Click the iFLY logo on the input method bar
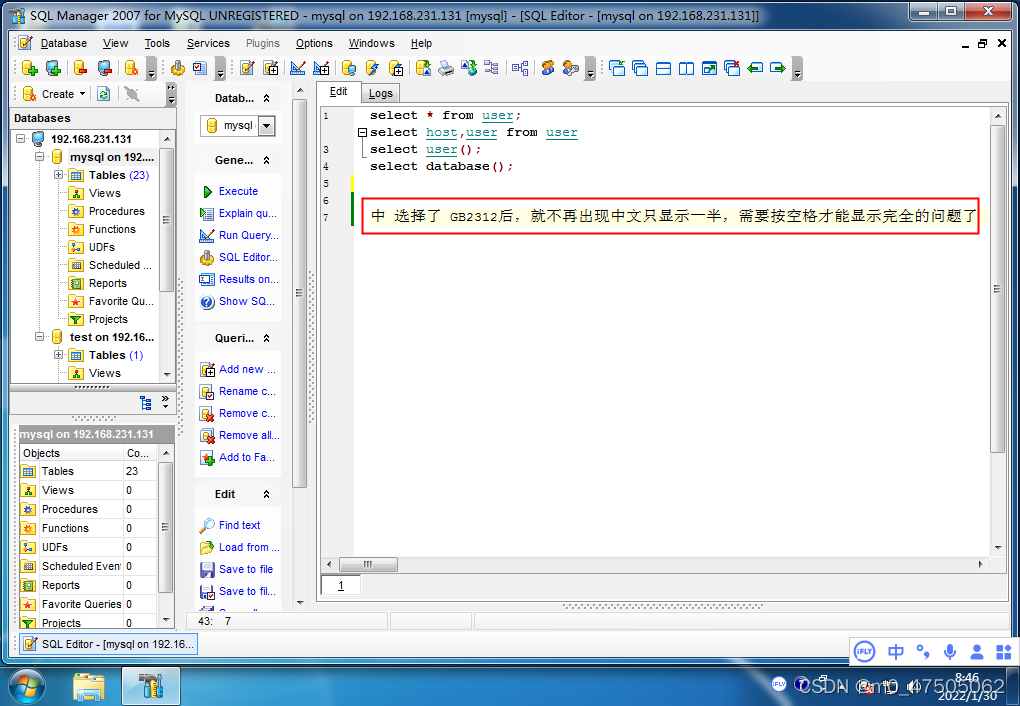 [x=864, y=651]
